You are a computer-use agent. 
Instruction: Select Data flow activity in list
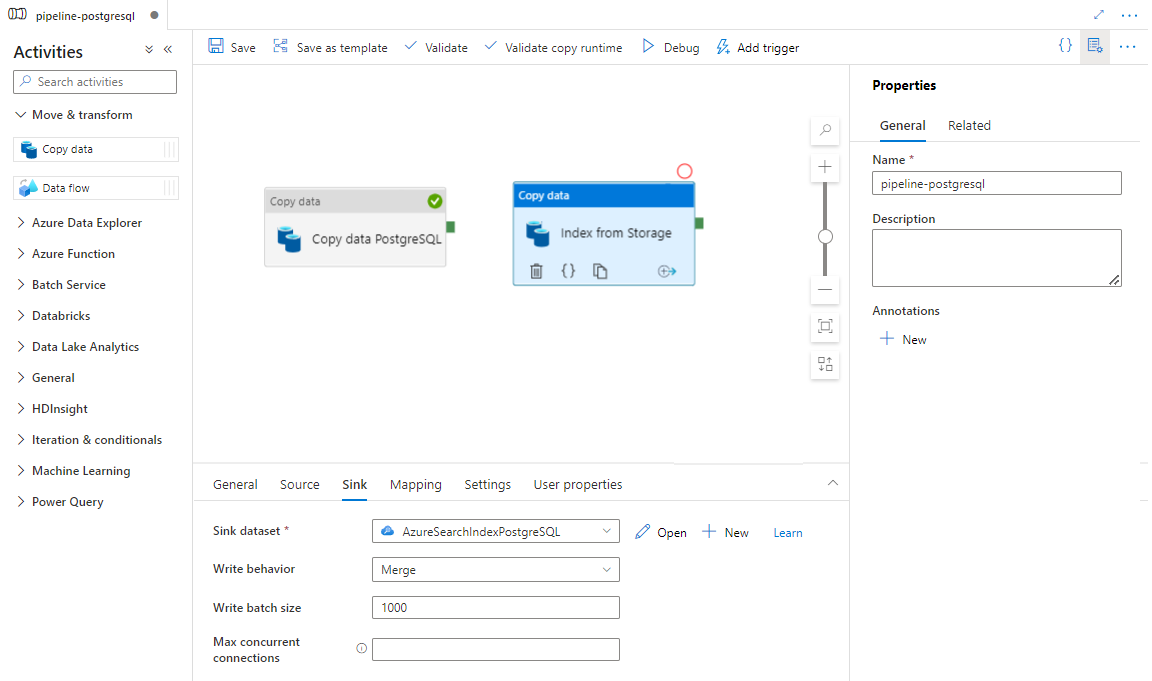coord(96,188)
